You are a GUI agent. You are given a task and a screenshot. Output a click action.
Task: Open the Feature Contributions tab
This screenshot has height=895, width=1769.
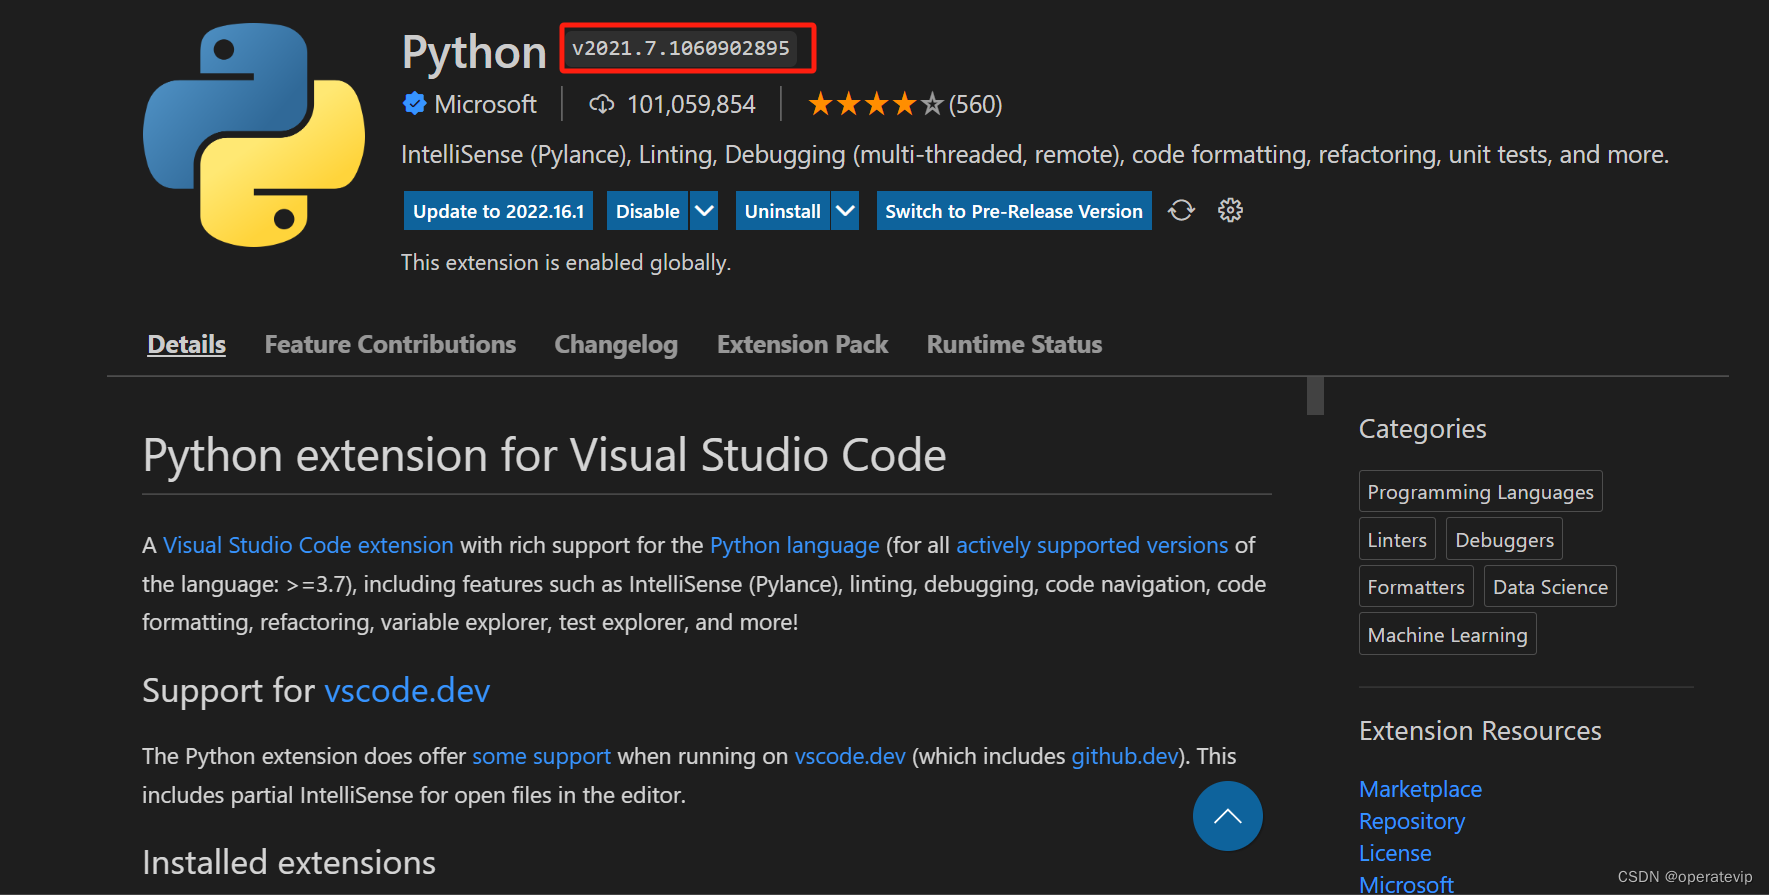point(390,344)
